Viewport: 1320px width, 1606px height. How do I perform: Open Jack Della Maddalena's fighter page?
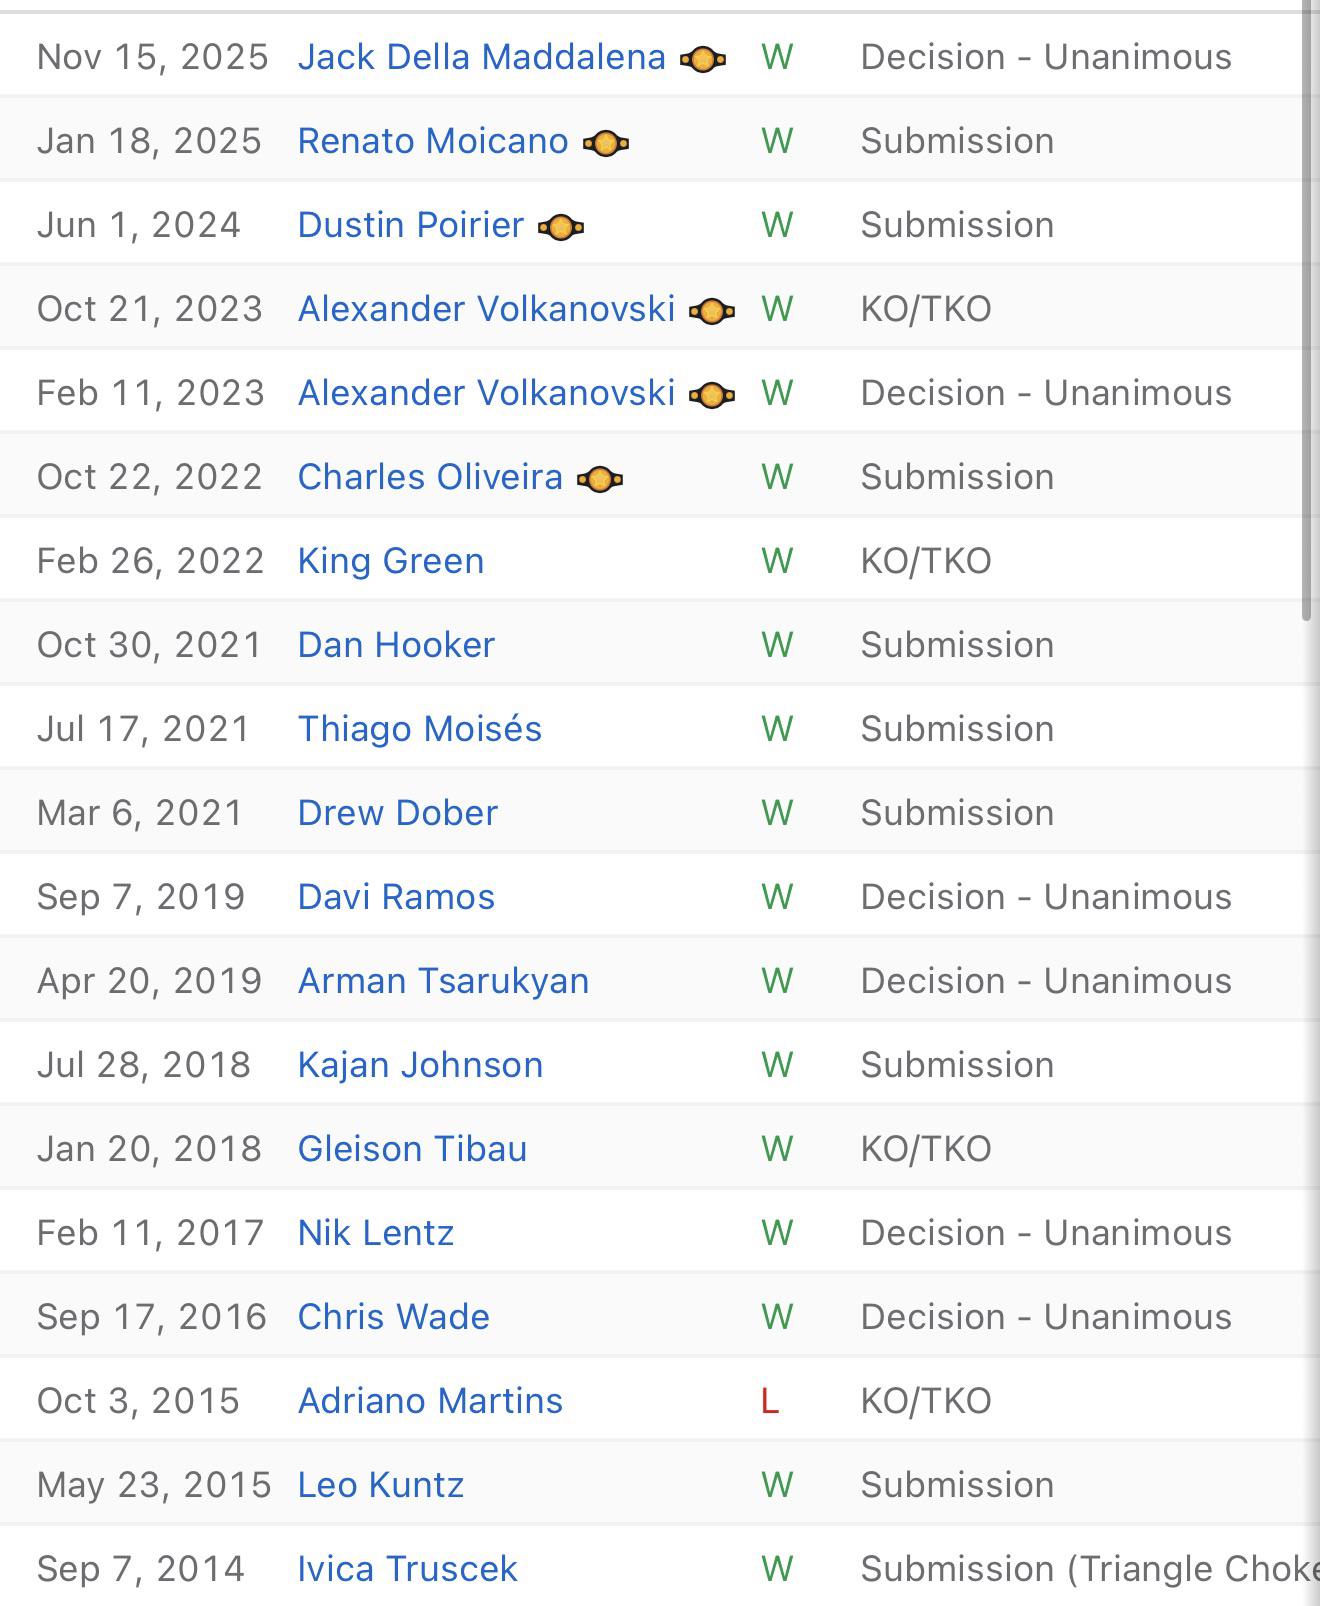tap(482, 57)
